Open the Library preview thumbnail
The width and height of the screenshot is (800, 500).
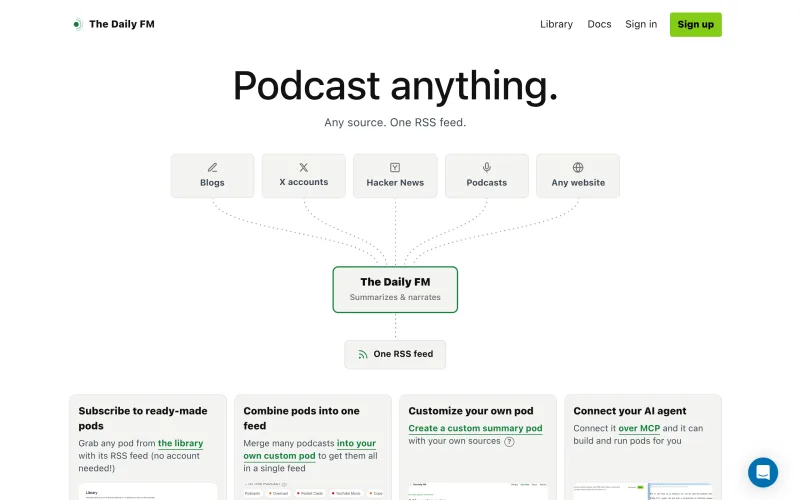point(147,491)
